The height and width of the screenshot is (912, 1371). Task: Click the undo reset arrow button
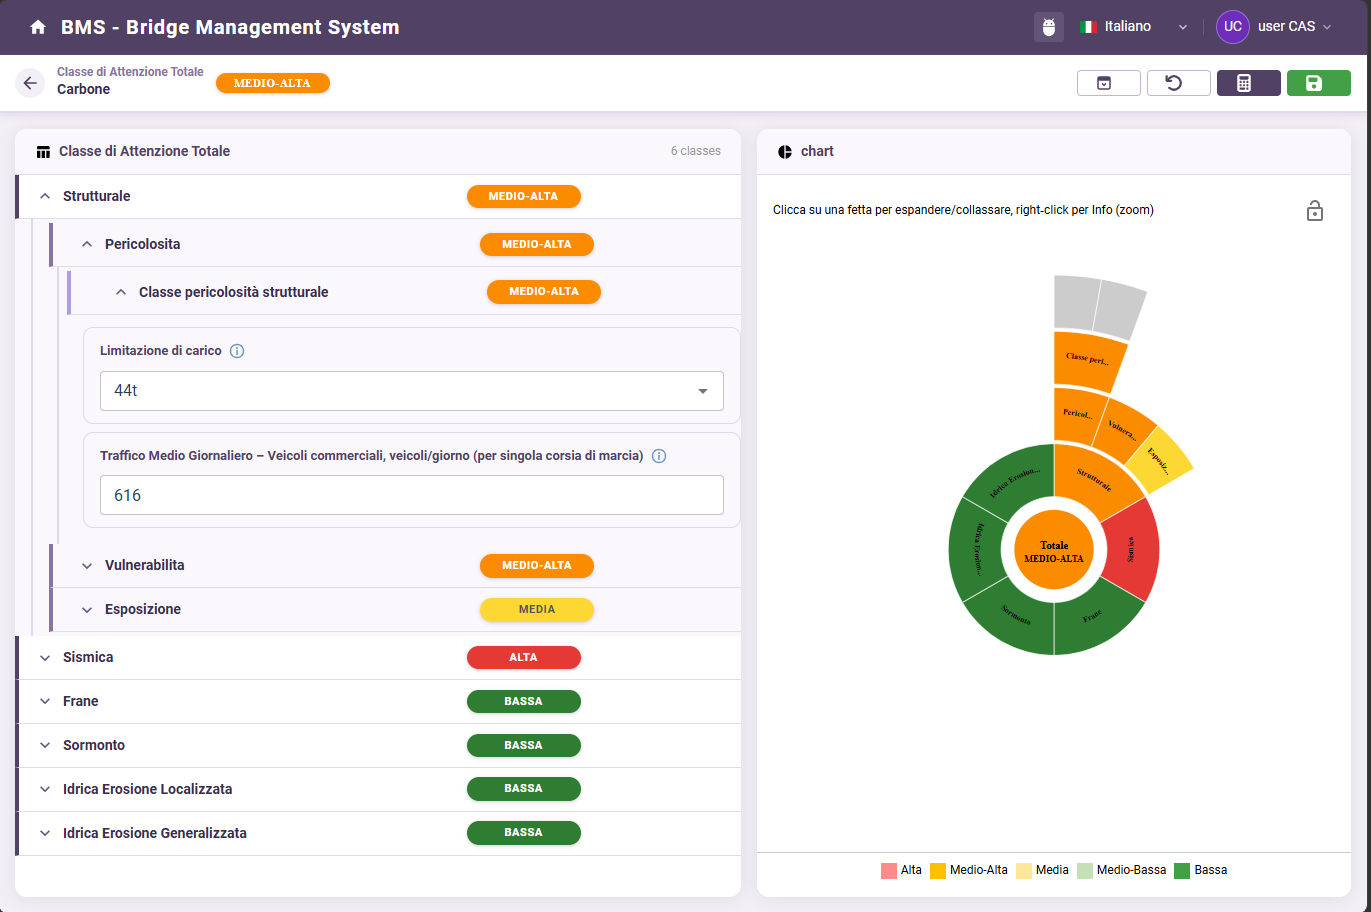(1178, 83)
